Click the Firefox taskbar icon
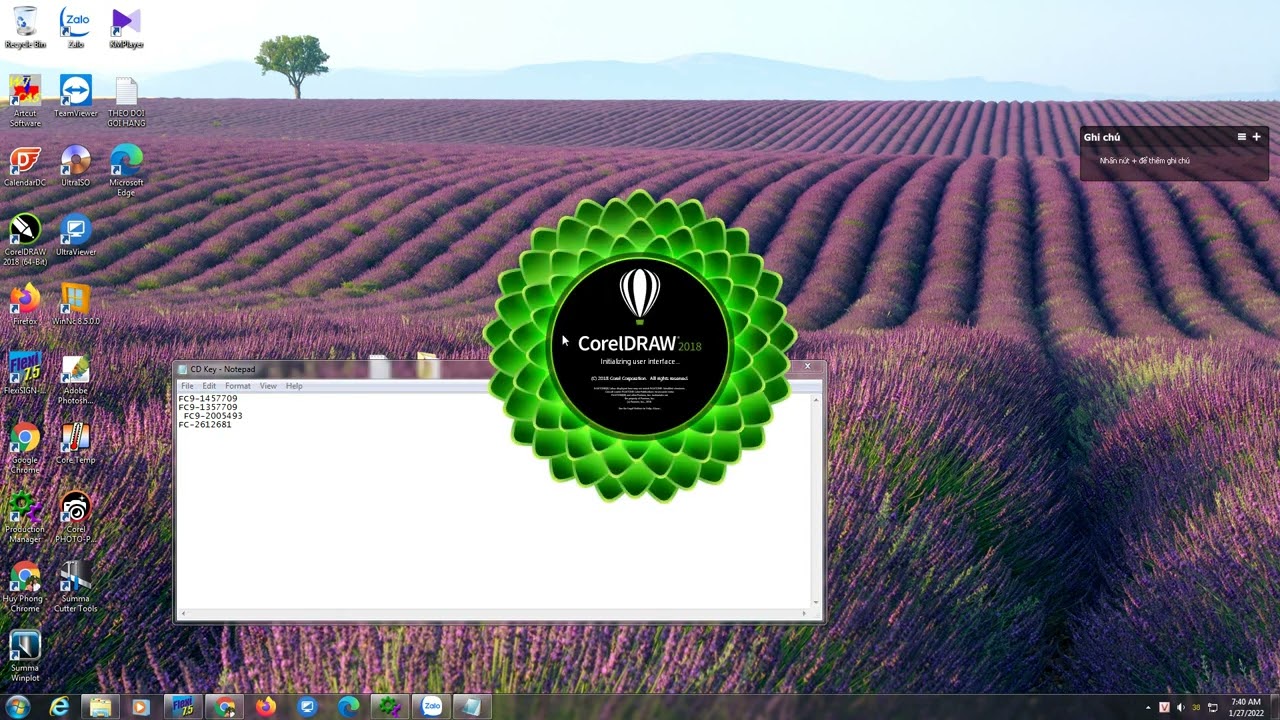Viewport: 1280px width, 720px height. pos(265,707)
